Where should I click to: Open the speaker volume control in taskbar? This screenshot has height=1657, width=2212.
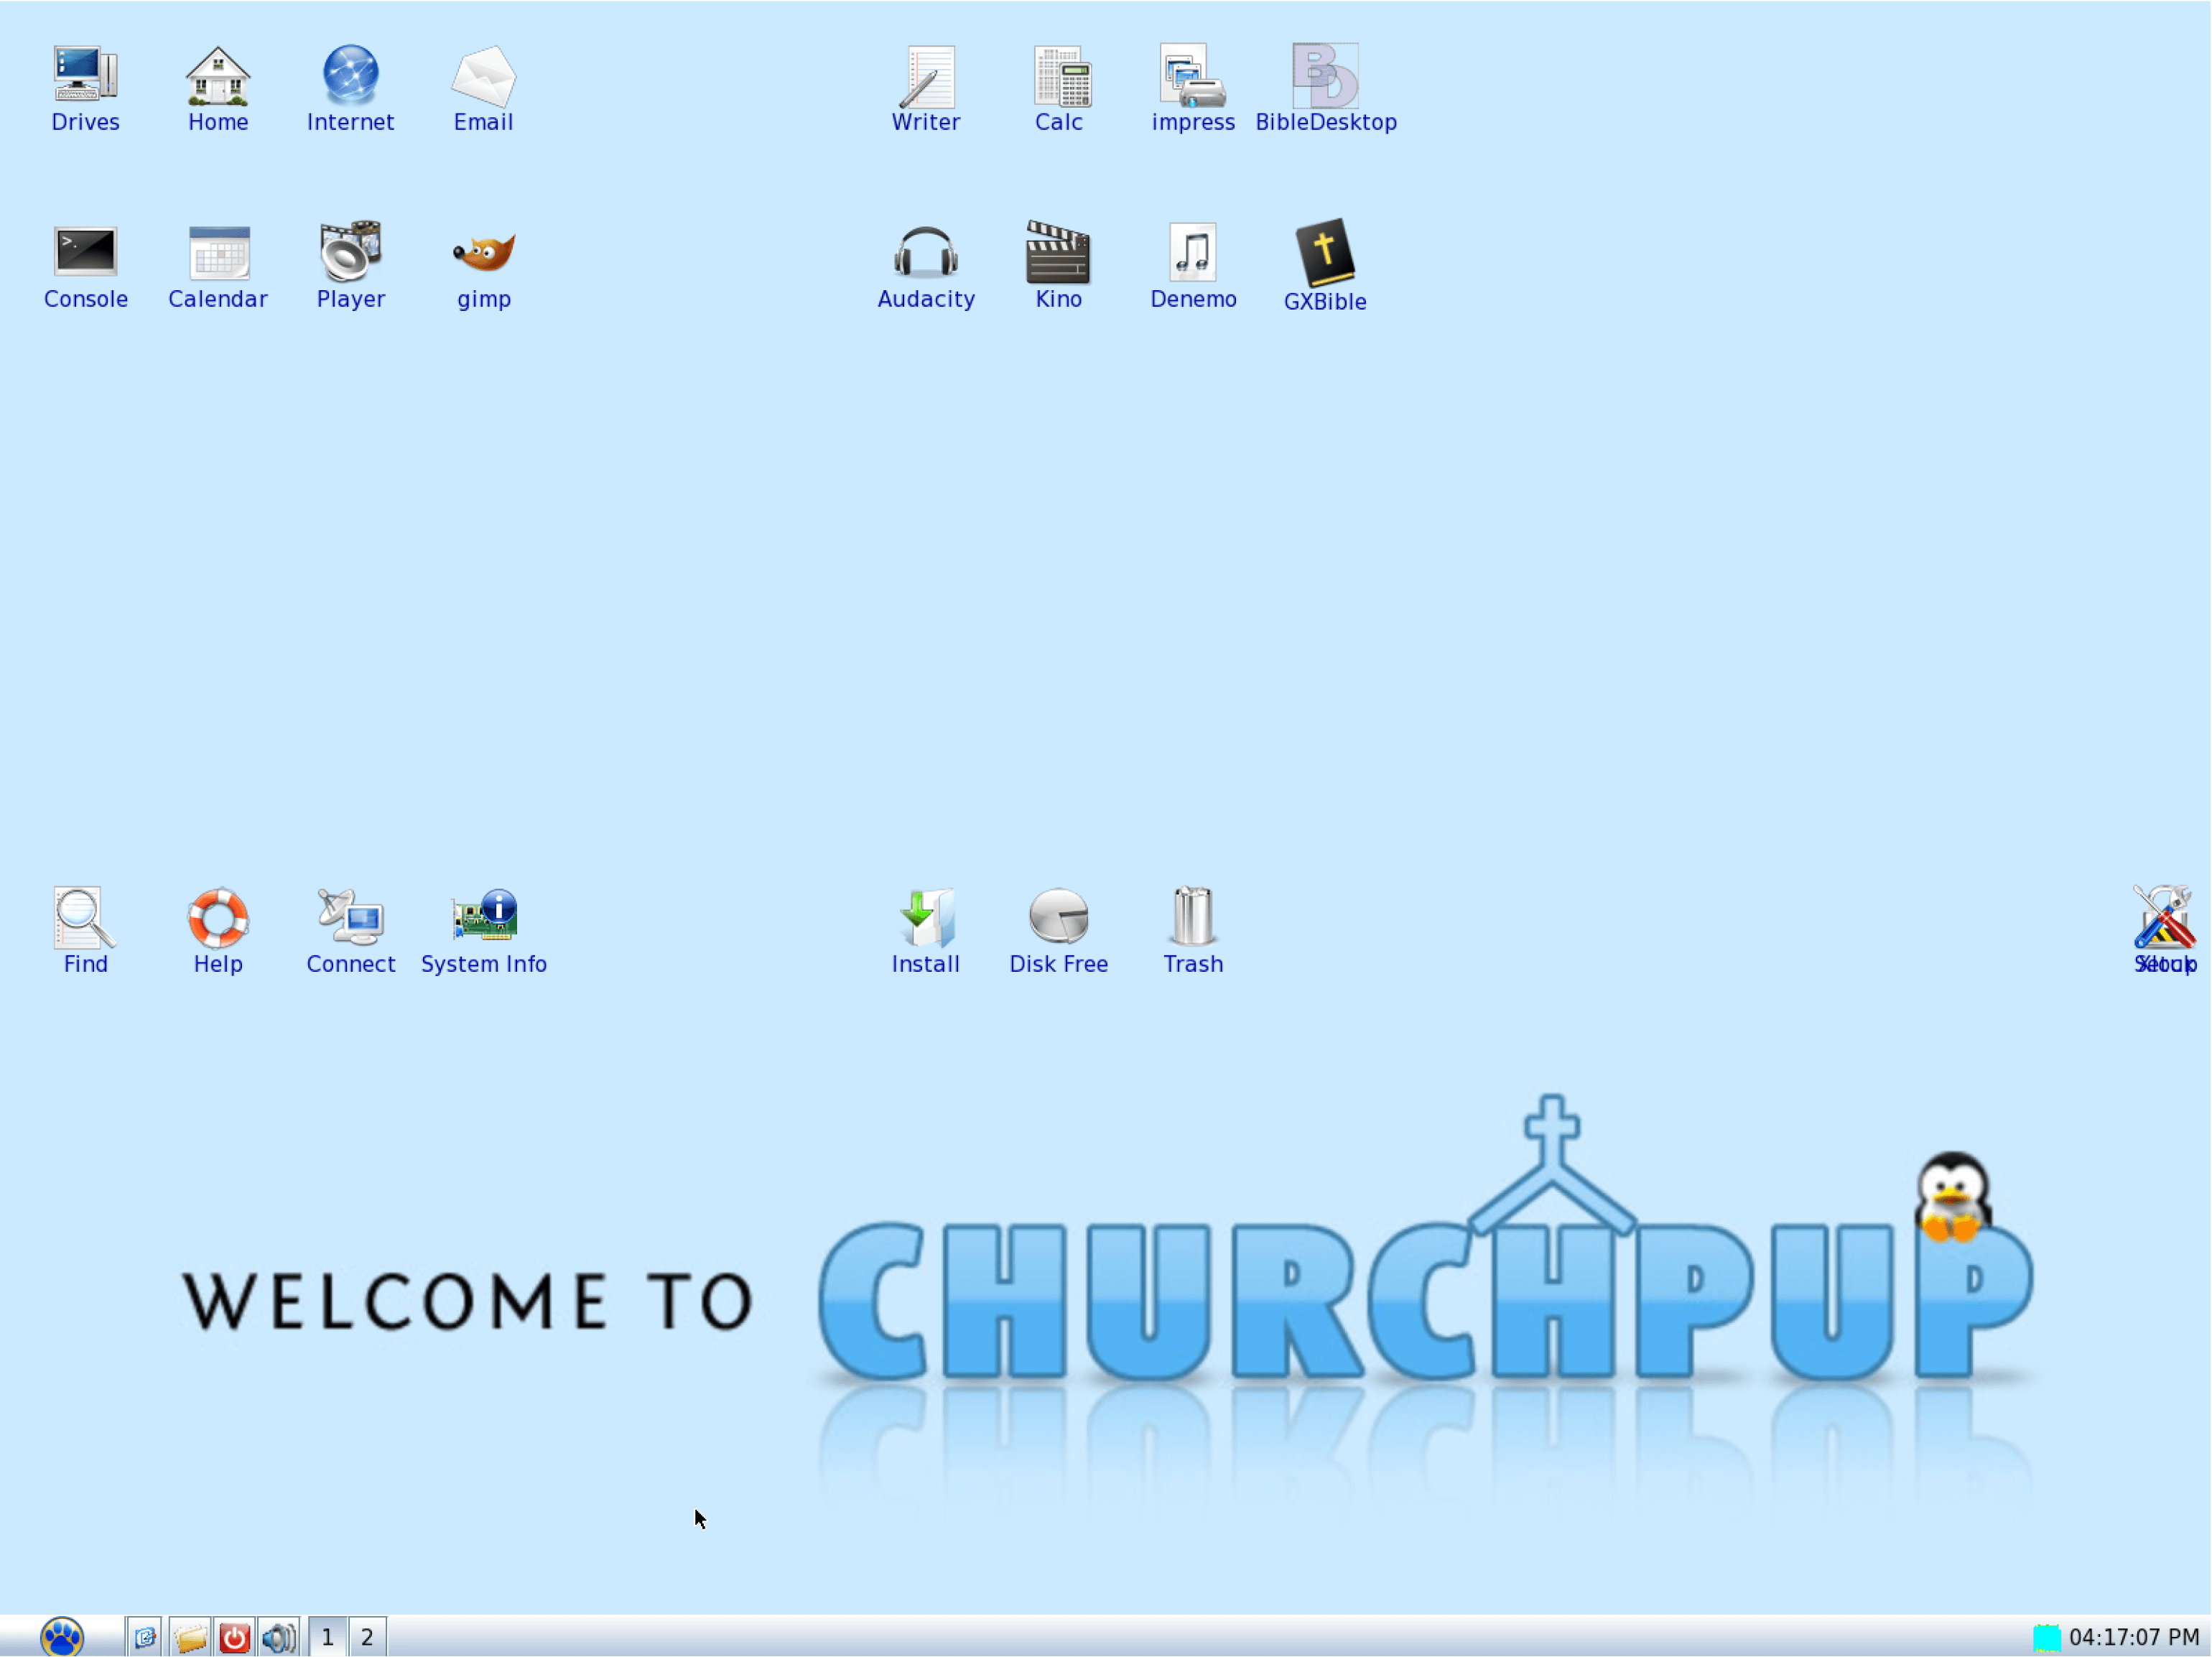(x=279, y=1637)
